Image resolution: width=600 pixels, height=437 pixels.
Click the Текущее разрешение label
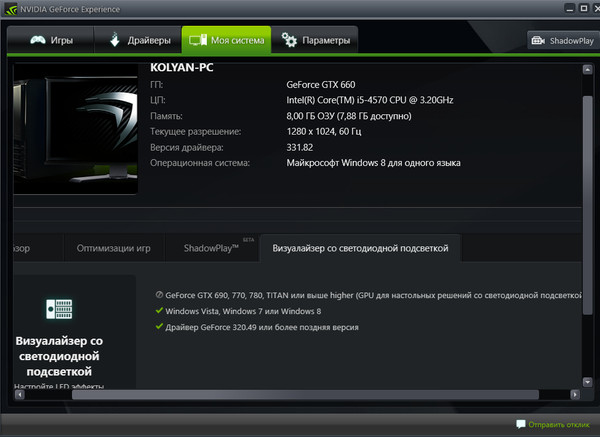(x=196, y=132)
